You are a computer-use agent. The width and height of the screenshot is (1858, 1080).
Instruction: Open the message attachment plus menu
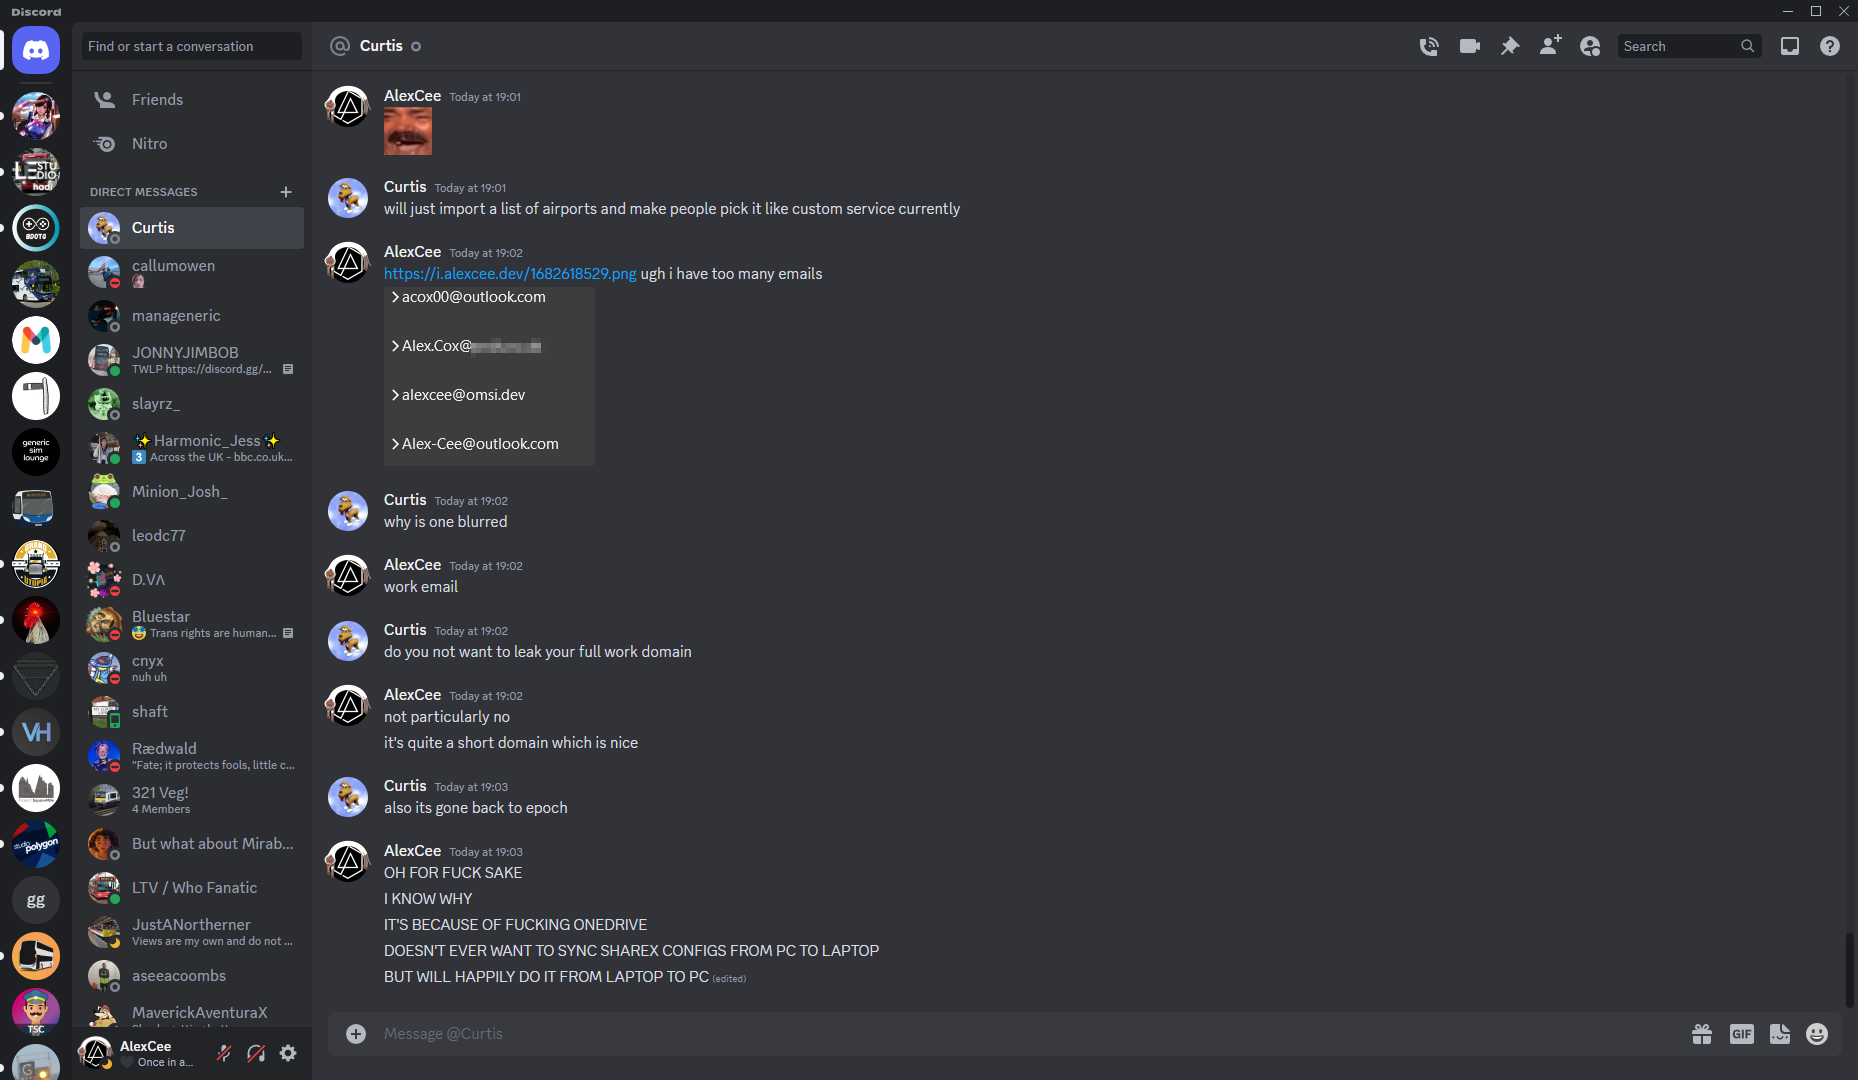(356, 1034)
